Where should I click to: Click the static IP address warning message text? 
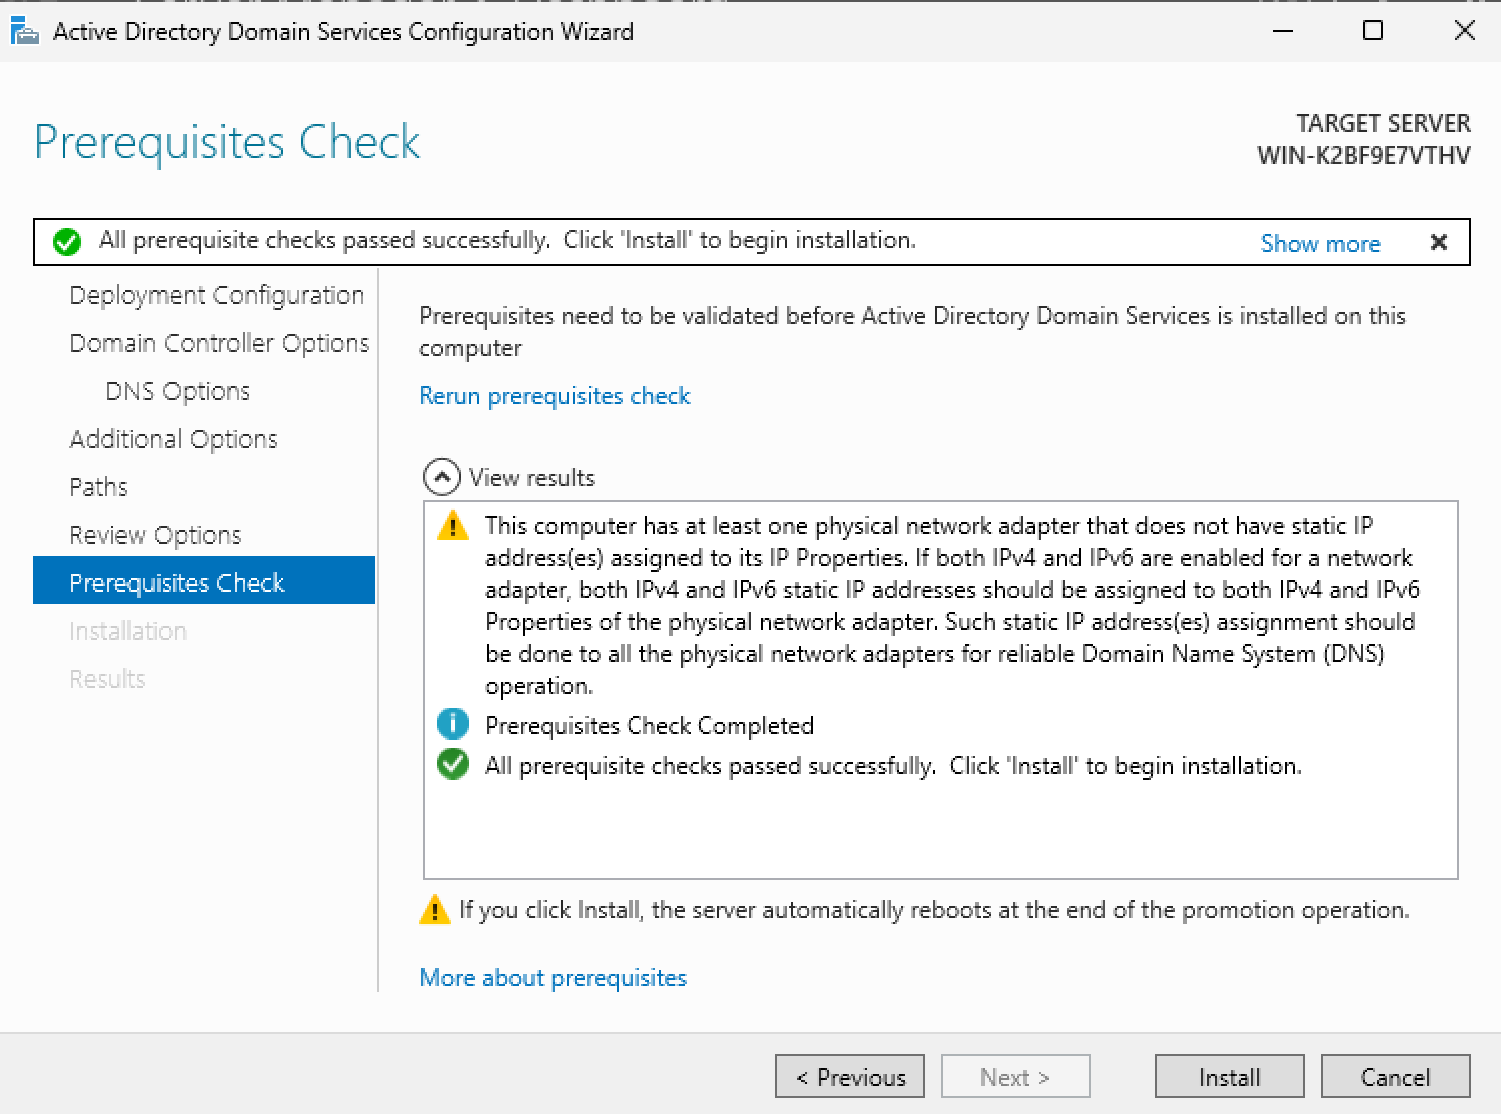coord(952,605)
